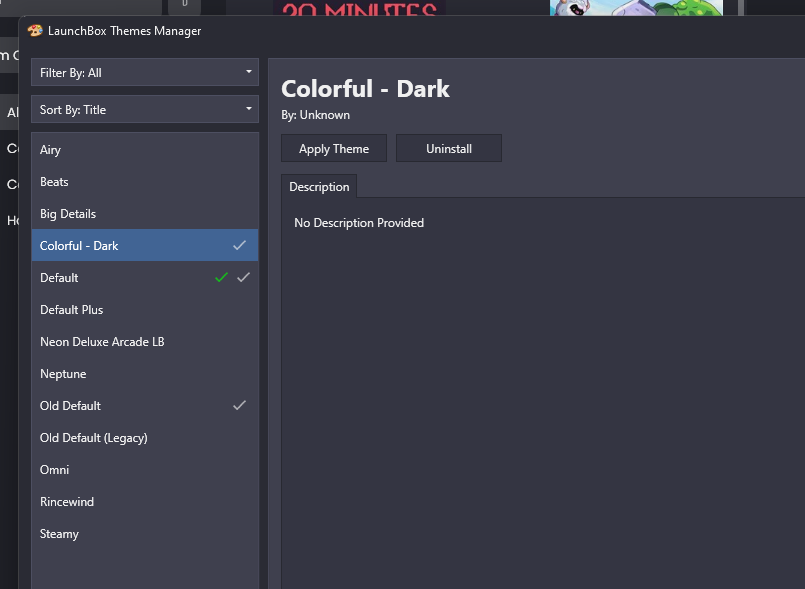Click the No Description Provided text
This screenshot has height=589, width=805.
359,223
